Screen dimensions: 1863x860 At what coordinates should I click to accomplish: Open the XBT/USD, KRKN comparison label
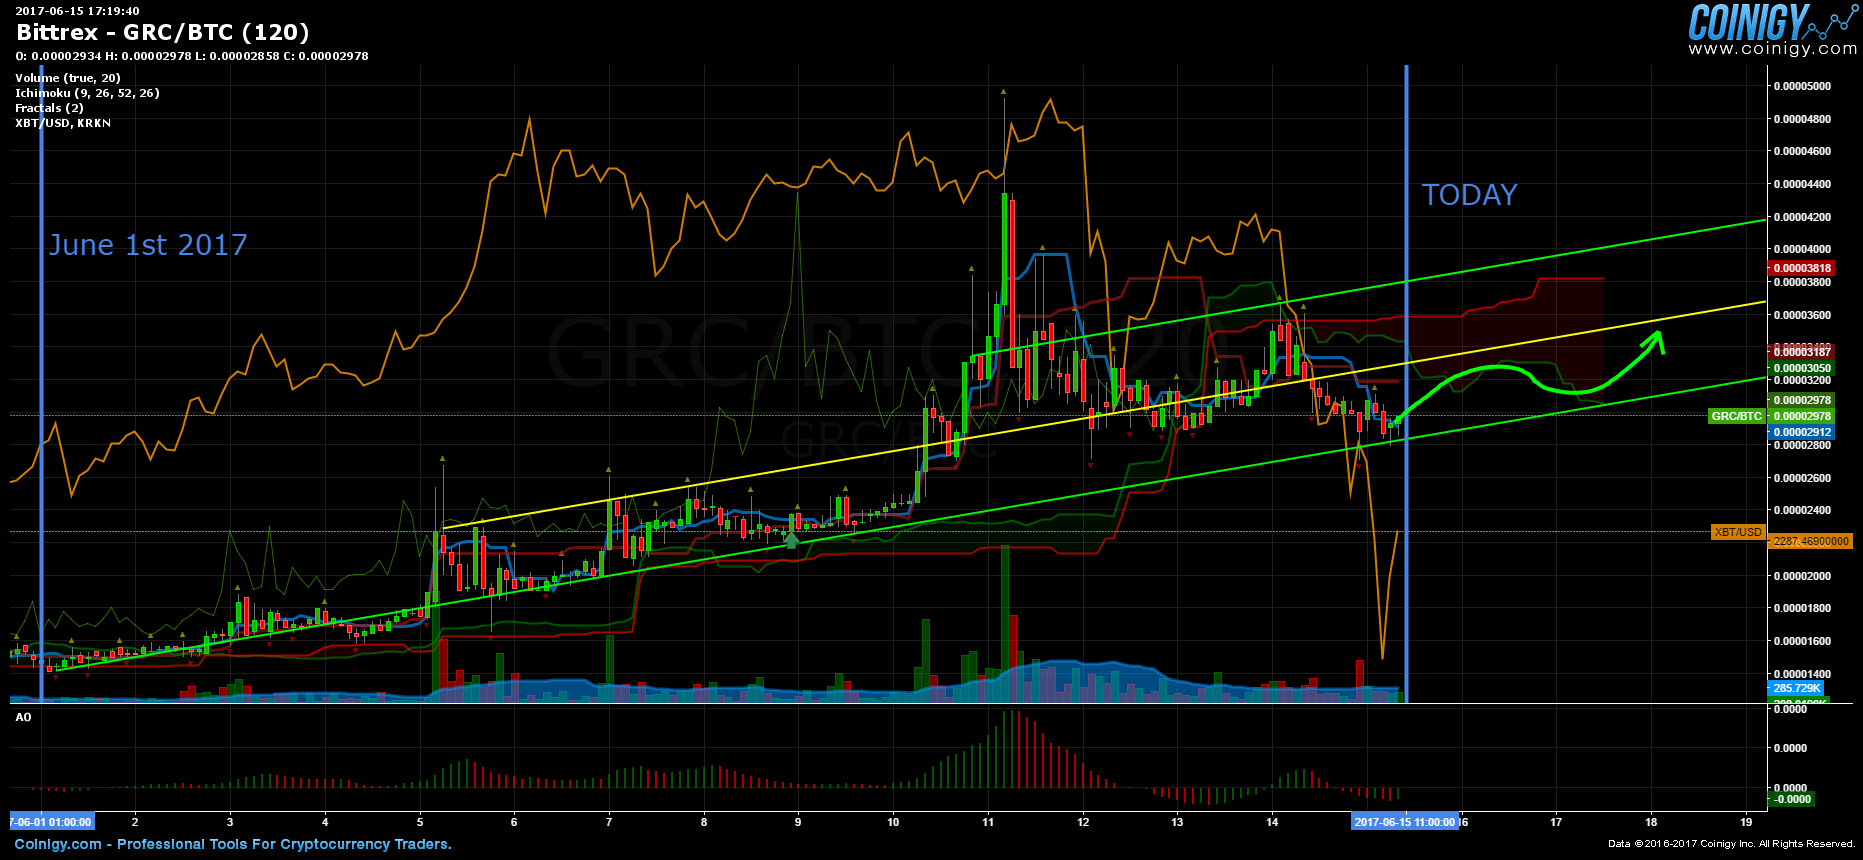coord(63,123)
